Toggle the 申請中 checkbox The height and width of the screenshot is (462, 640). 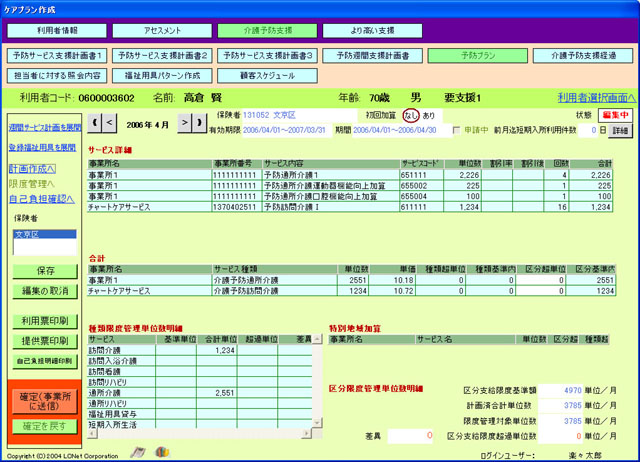click(x=457, y=130)
